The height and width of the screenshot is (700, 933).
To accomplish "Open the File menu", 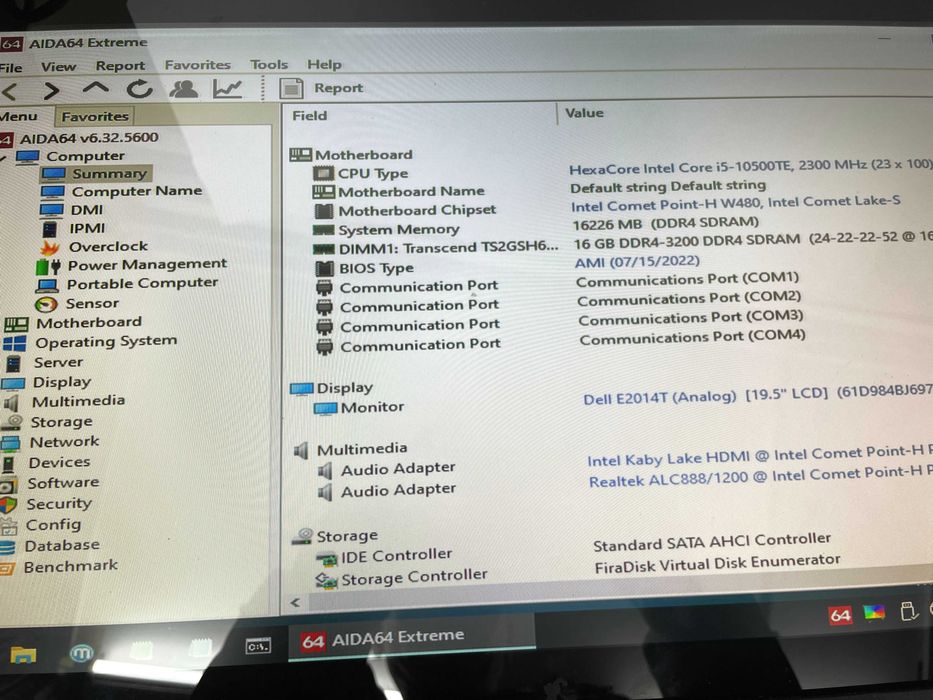I will click(11, 67).
